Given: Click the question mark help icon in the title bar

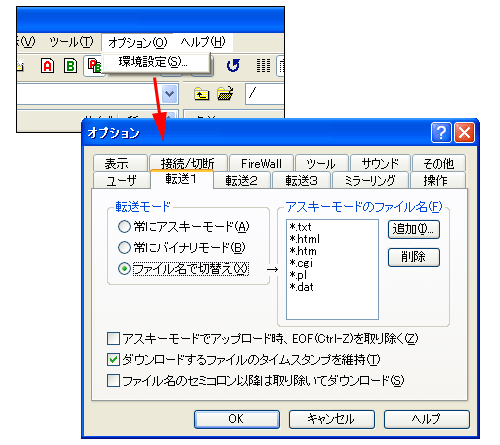Looking at the screenshot, I should [x=441, y=133].
